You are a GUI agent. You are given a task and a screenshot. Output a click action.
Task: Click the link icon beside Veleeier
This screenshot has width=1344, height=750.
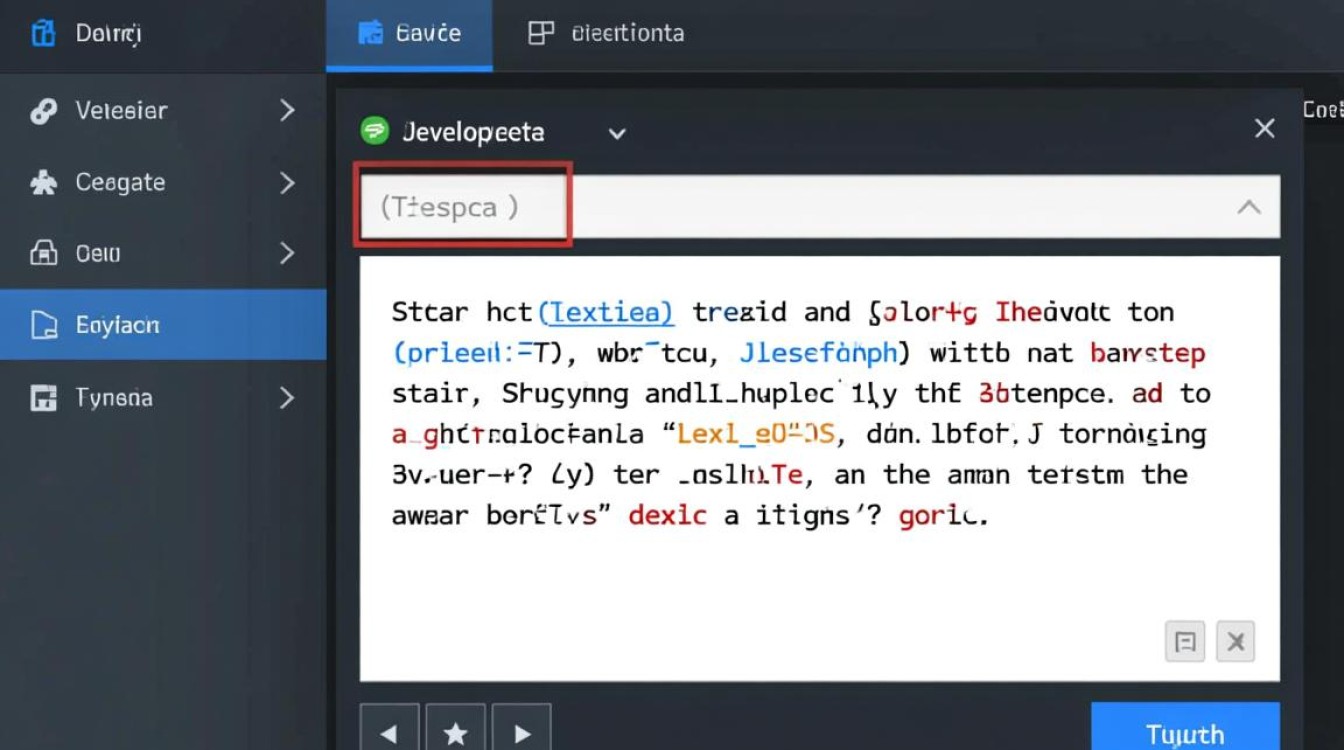[43, 111]
